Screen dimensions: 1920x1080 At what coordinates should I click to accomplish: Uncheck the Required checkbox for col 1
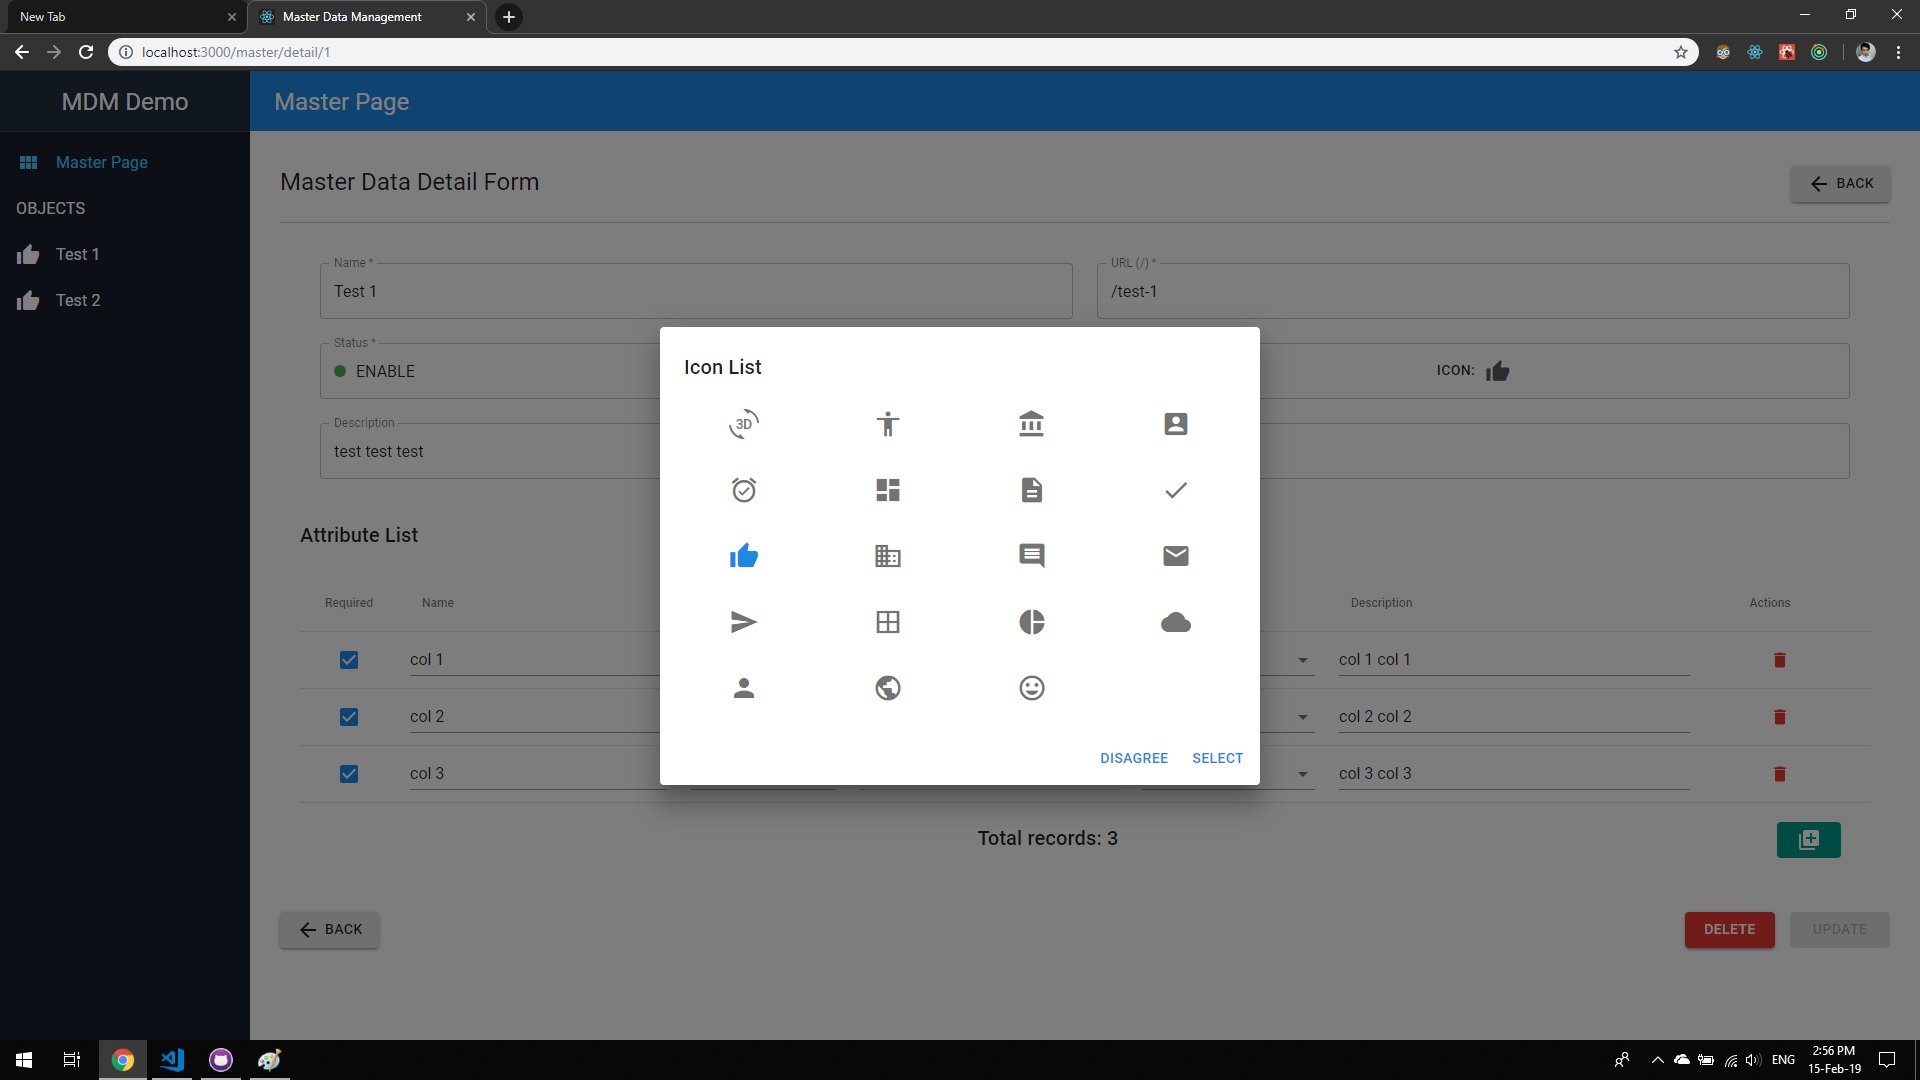click(349, 660)
